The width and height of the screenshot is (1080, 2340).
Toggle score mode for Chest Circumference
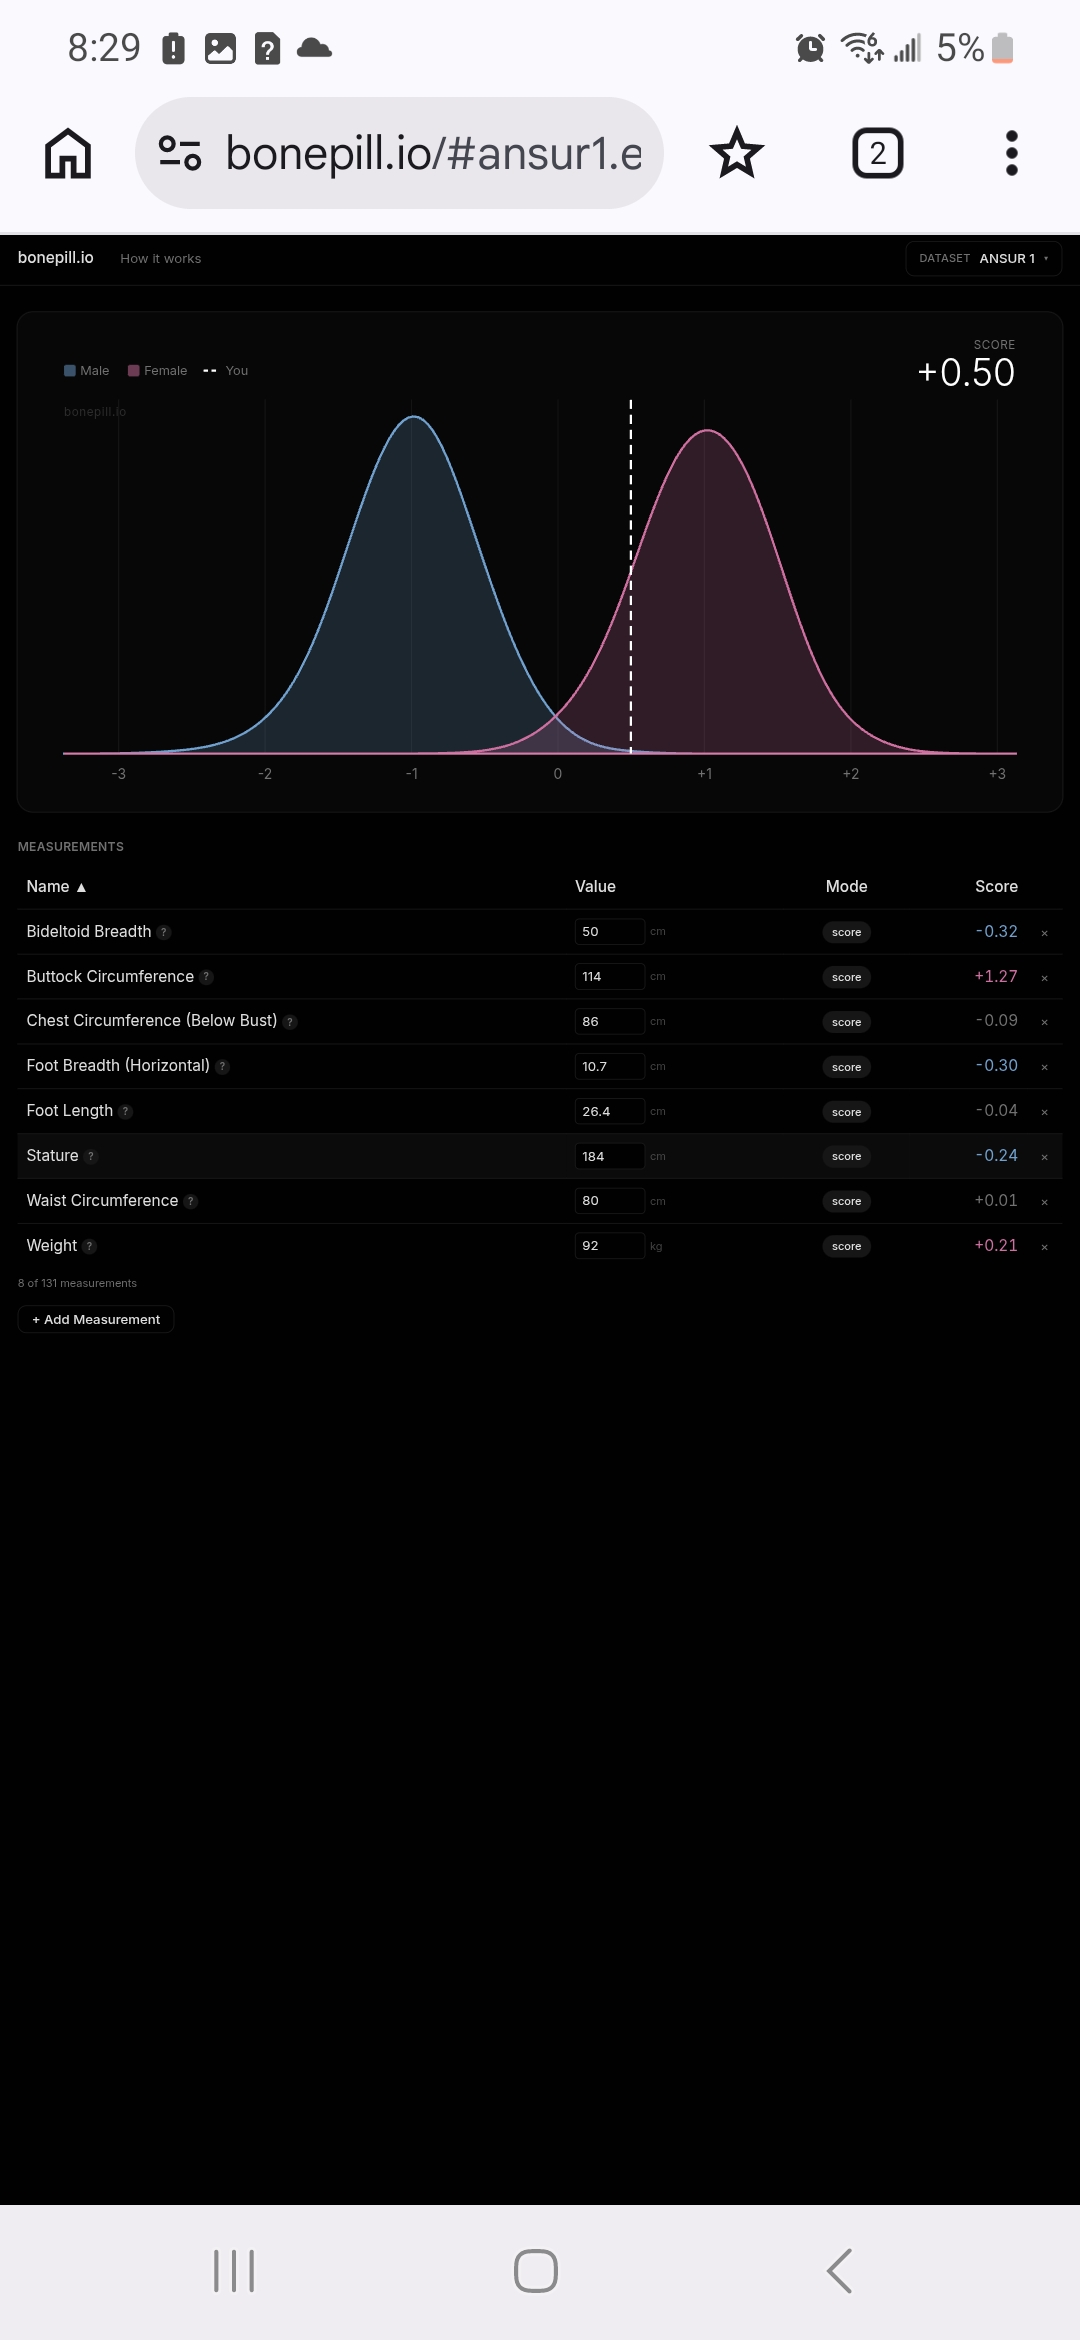tap(846, 1022)
